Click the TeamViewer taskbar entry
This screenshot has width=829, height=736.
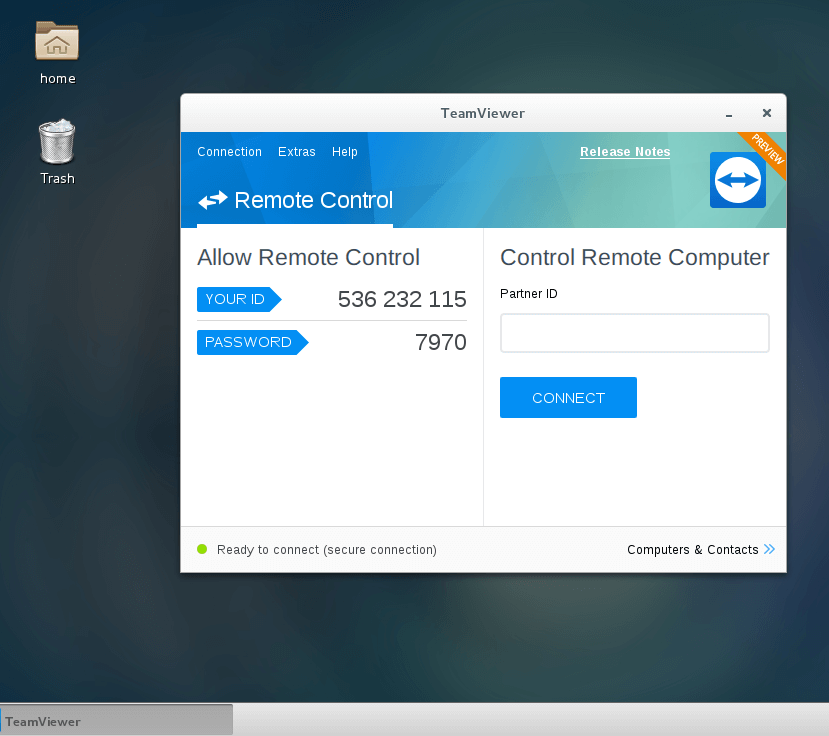[116, 720]
